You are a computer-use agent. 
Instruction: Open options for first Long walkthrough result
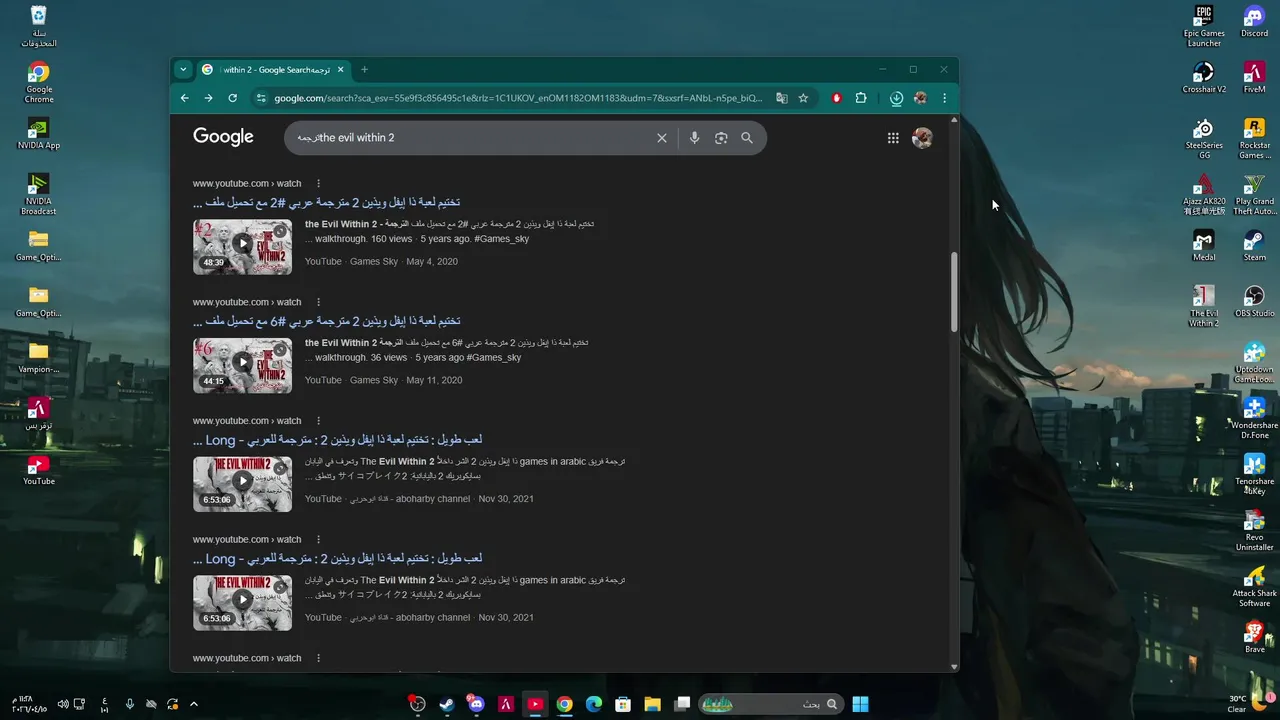coord(319,421)
